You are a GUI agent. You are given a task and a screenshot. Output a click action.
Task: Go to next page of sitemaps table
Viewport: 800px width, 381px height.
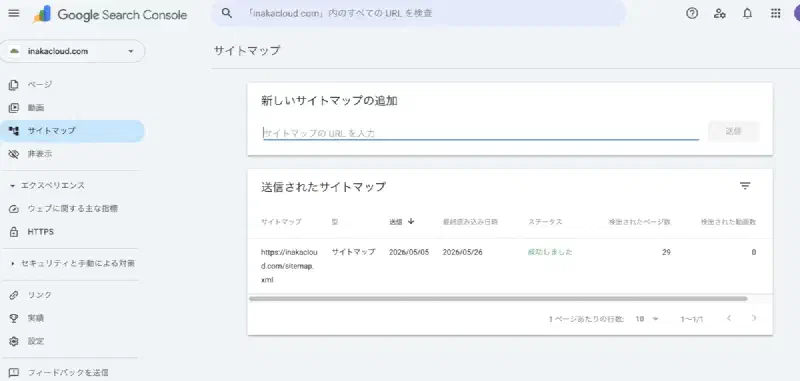pos(754,318)
